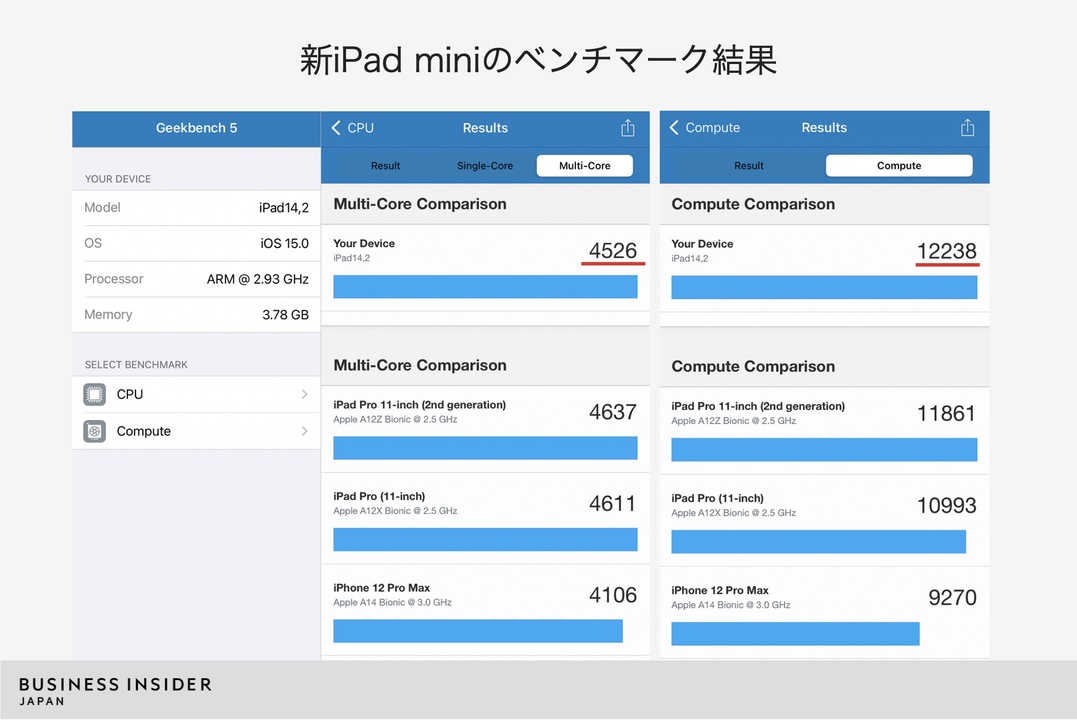
Task: Go back using the CPU back chevron
Action: tap(336, 128)
